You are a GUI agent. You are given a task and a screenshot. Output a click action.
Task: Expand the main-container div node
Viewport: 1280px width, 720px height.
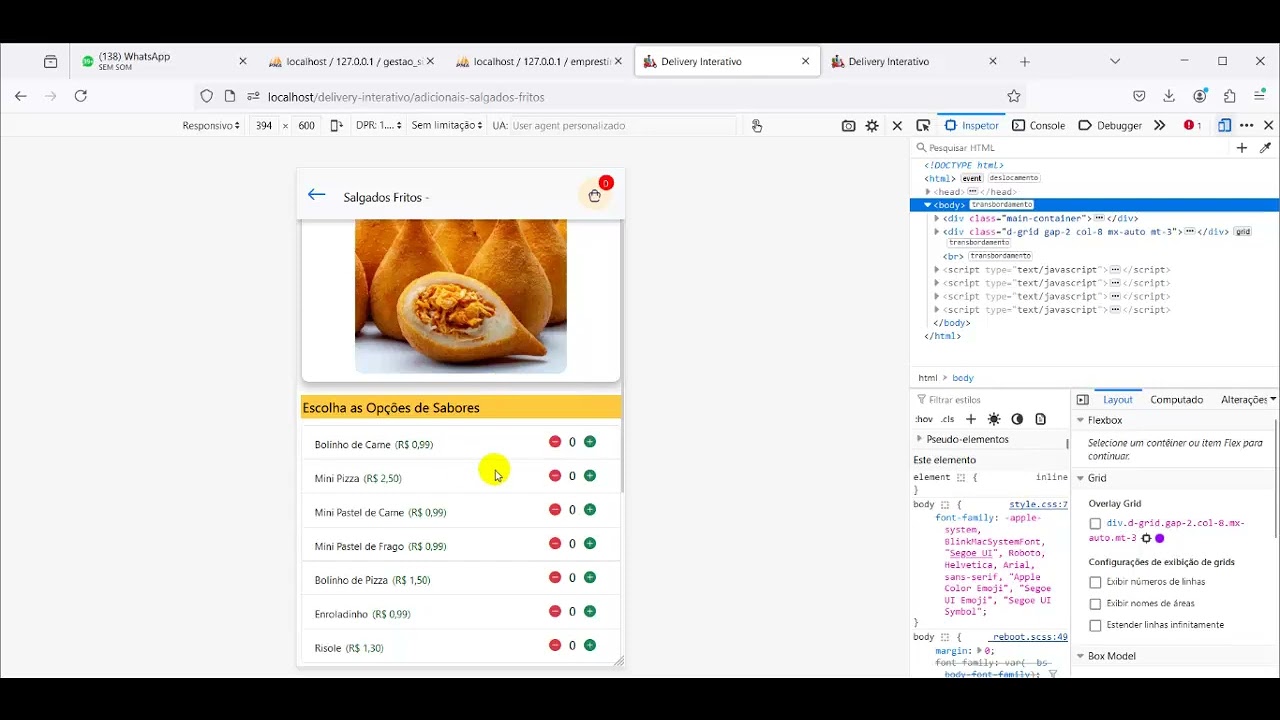937,218
